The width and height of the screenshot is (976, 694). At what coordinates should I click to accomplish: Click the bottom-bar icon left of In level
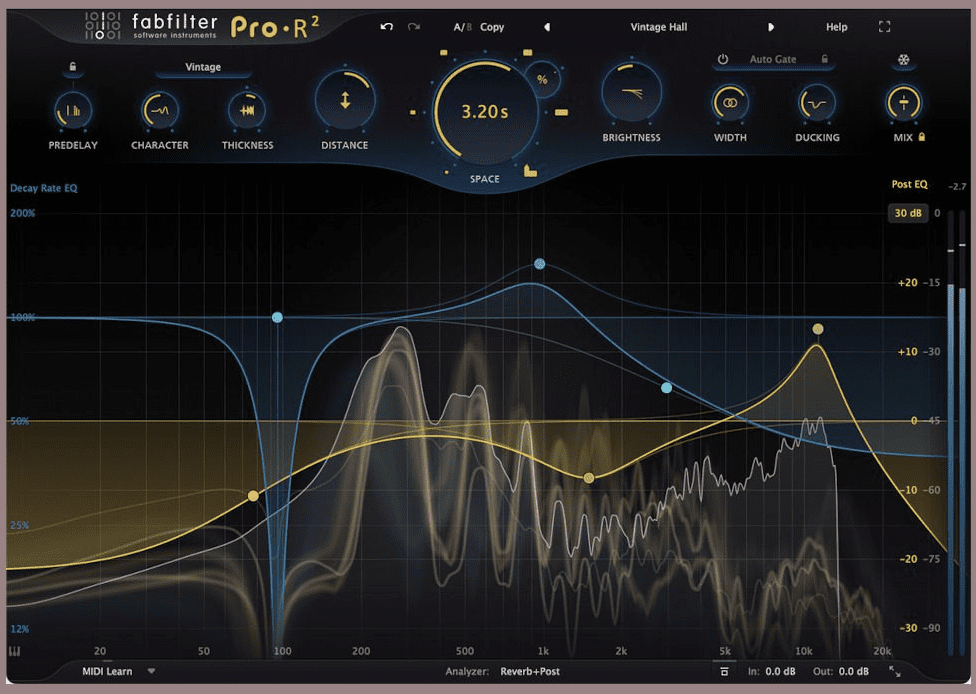point(724,672)
